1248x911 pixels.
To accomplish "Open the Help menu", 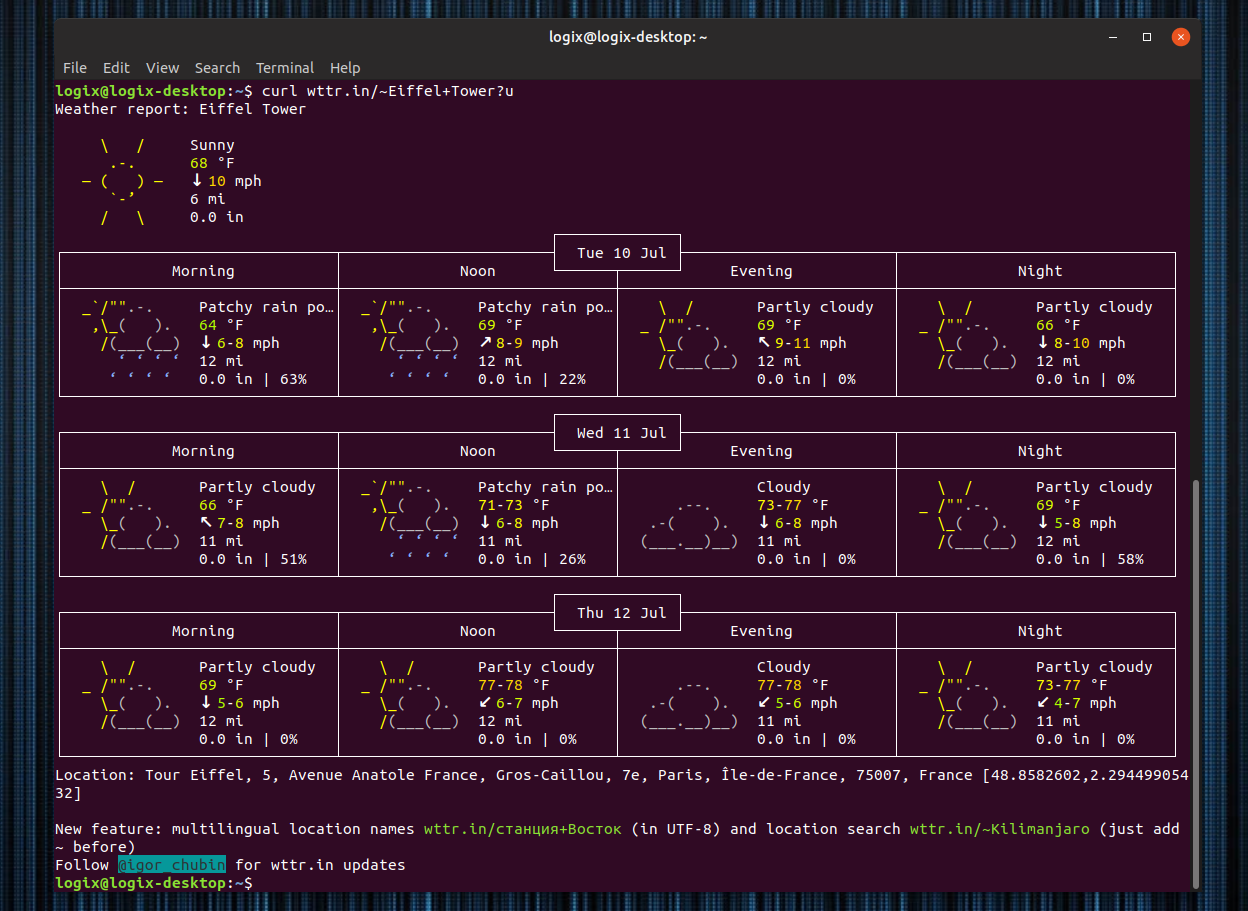I will [345, 67].
